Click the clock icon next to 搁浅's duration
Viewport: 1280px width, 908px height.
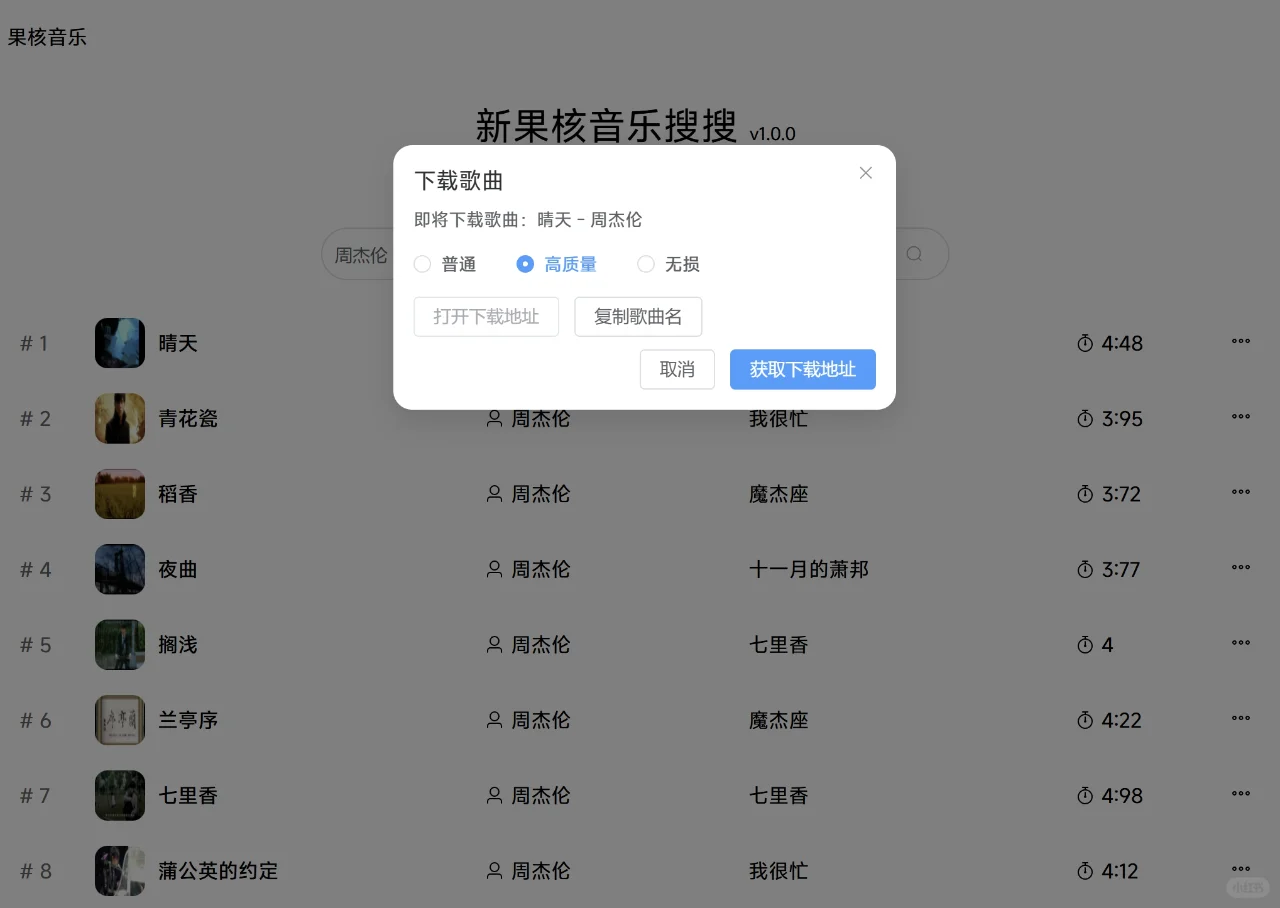coord(1085,644)
